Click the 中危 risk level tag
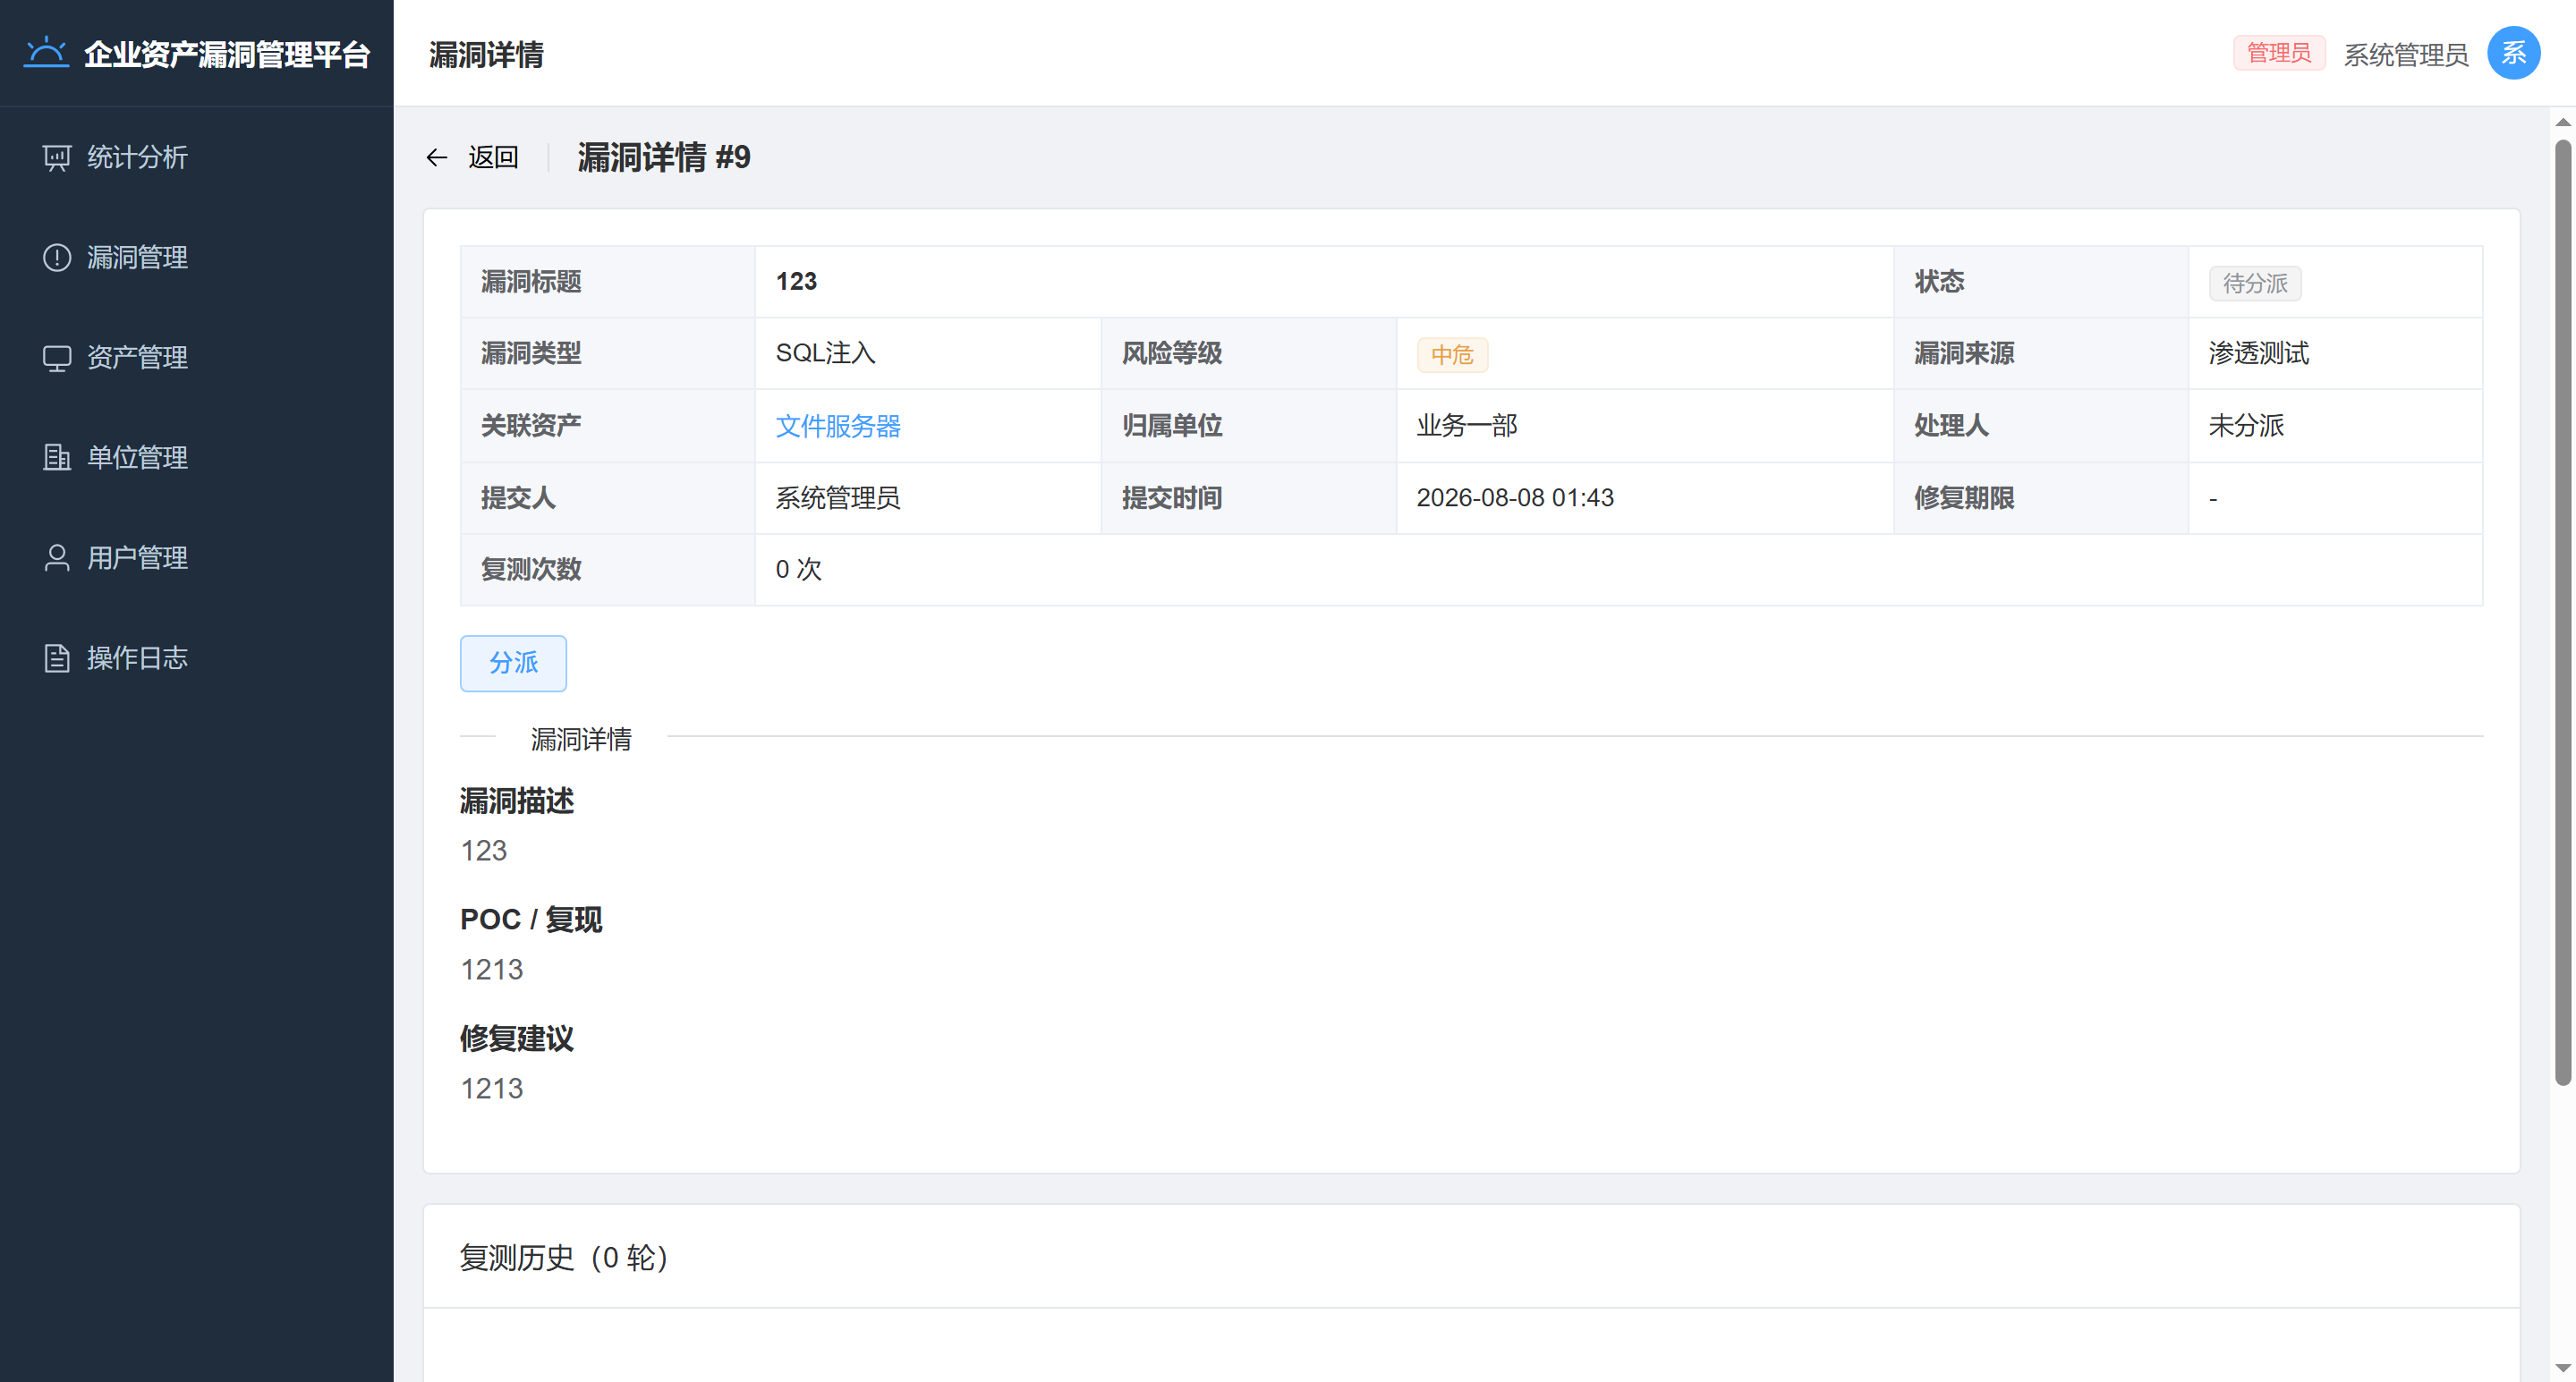 (1452, 355)
